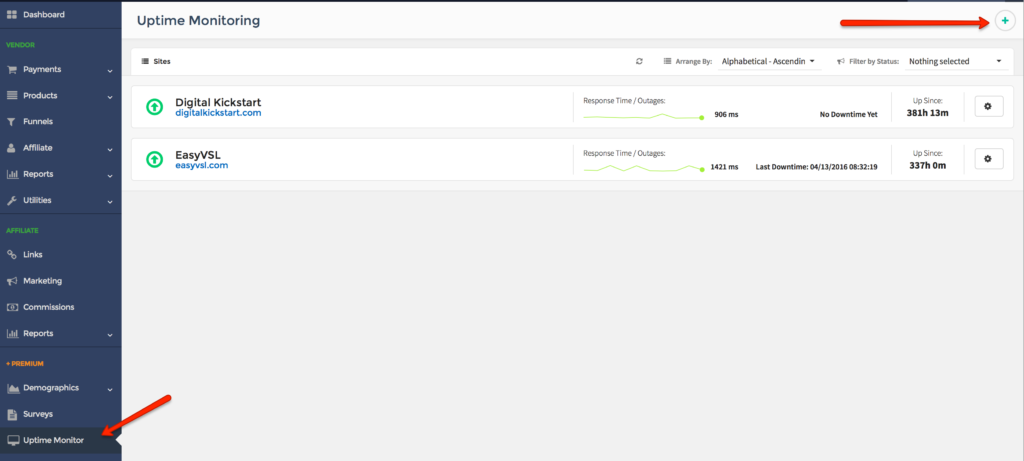
Task: Expand the Products submenu chevron
Action: tap(110, 97)
